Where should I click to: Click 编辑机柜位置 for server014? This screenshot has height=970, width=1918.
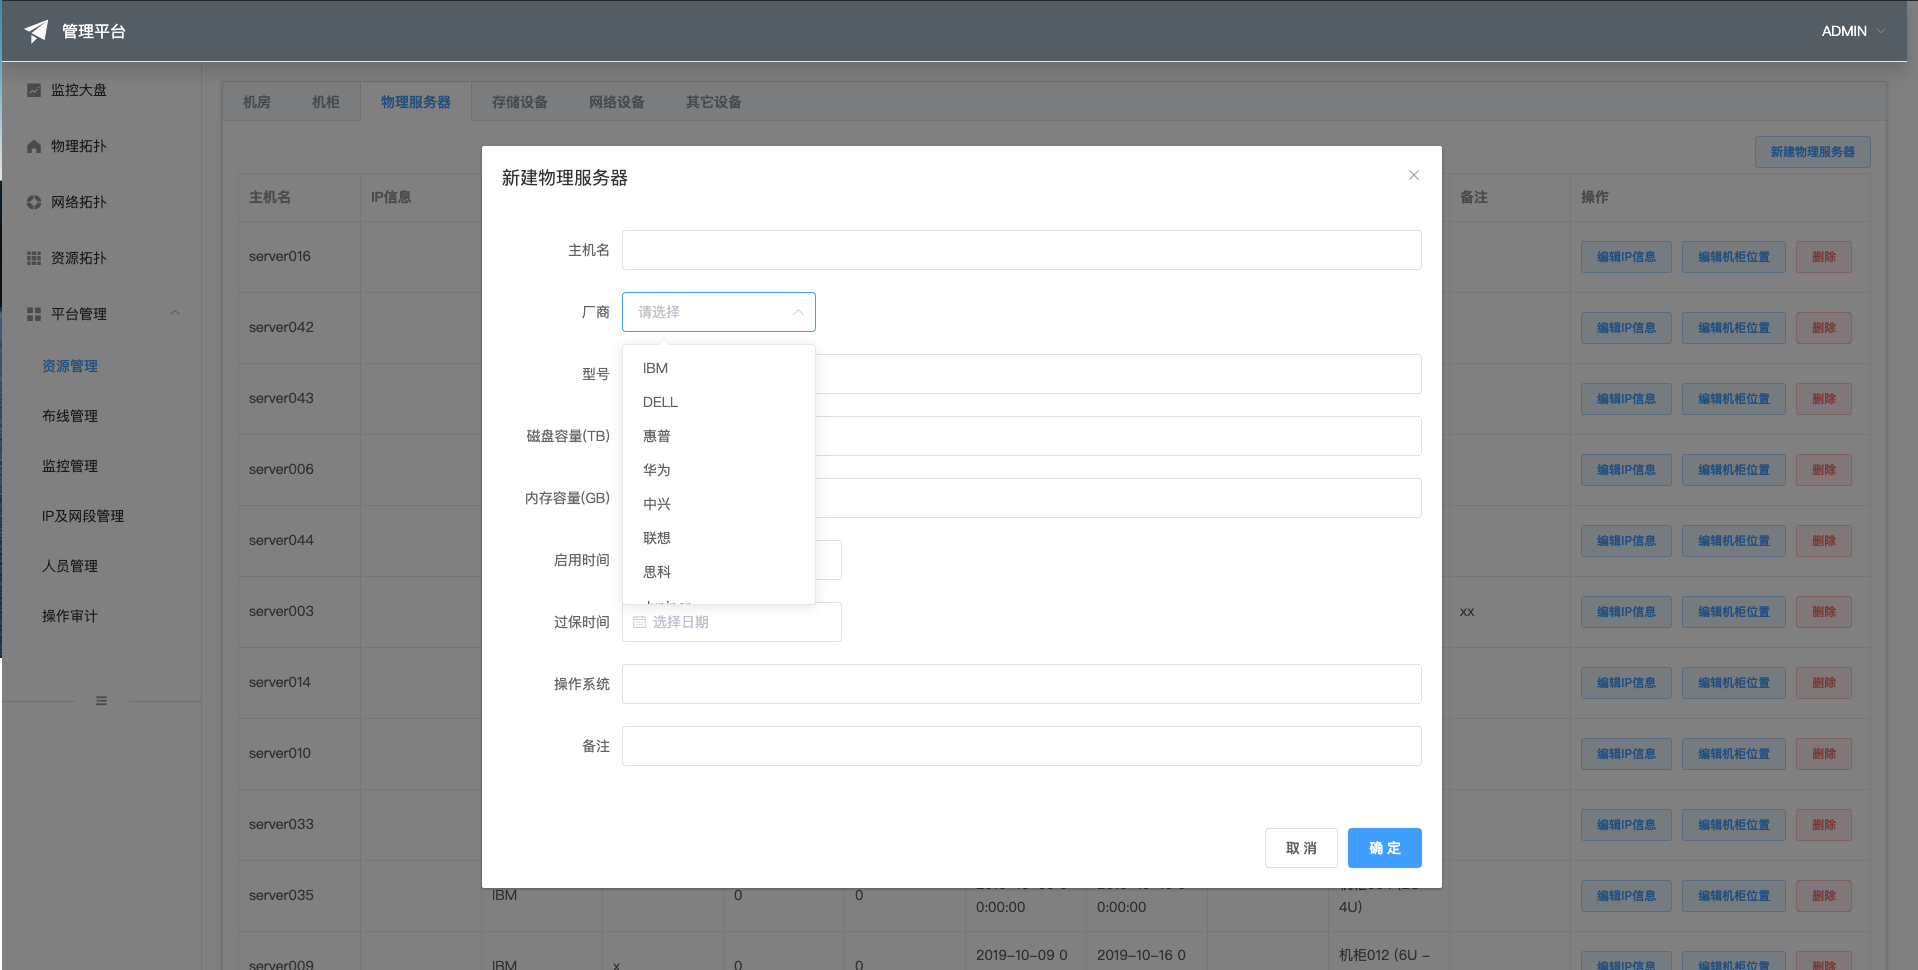click(x=1734, y=683)
